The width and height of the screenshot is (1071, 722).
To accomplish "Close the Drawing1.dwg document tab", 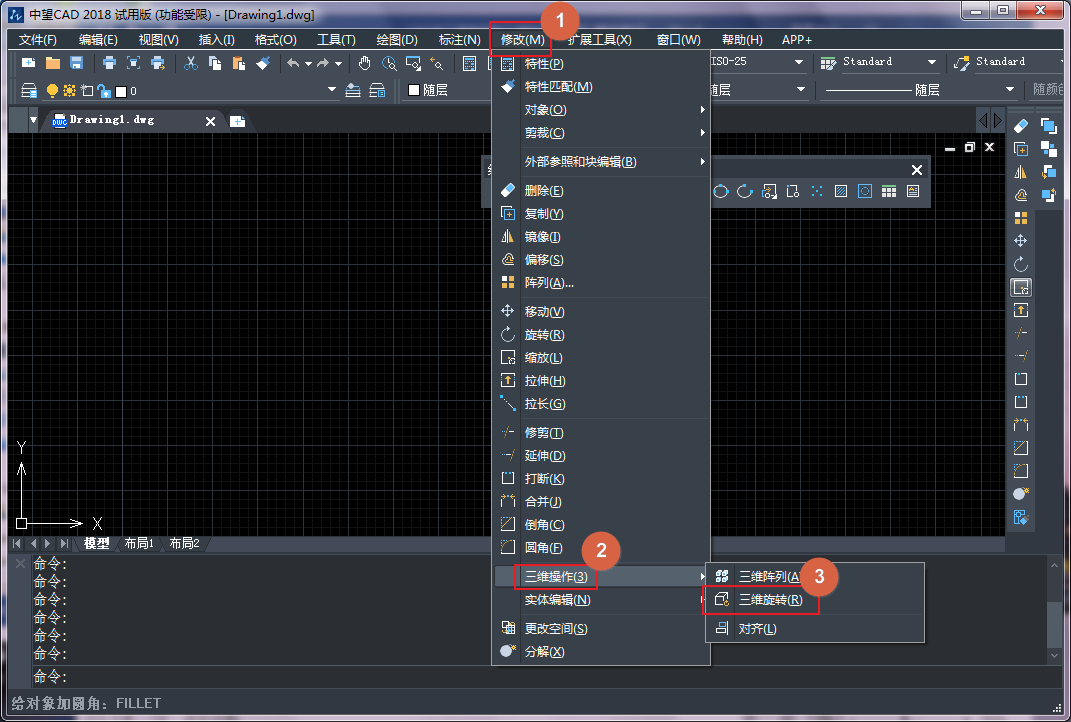I will [210, 121].
